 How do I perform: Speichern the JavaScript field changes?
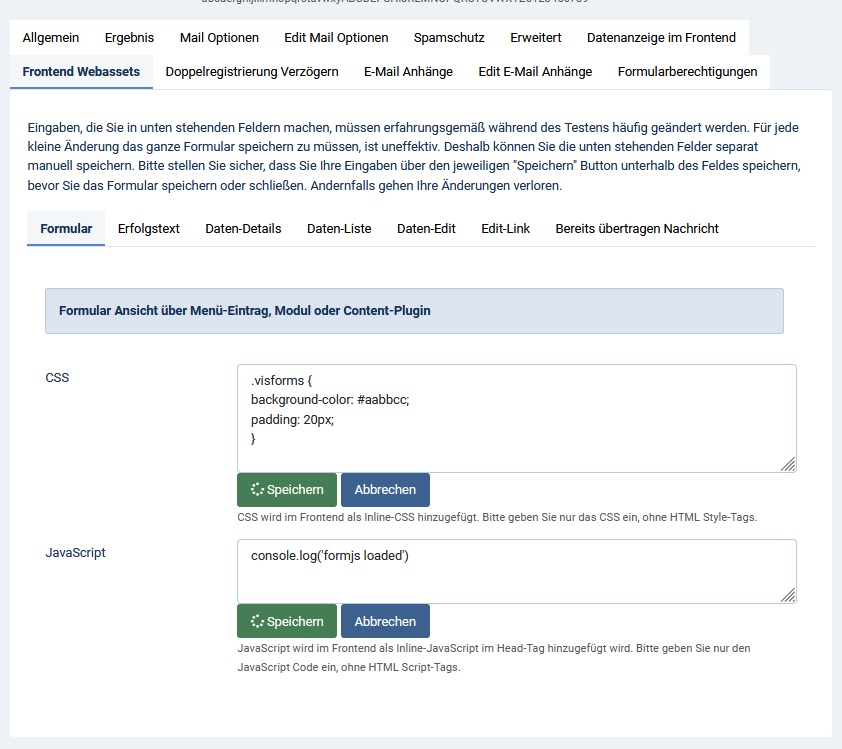pyautogui.click(x=286, y=620)
